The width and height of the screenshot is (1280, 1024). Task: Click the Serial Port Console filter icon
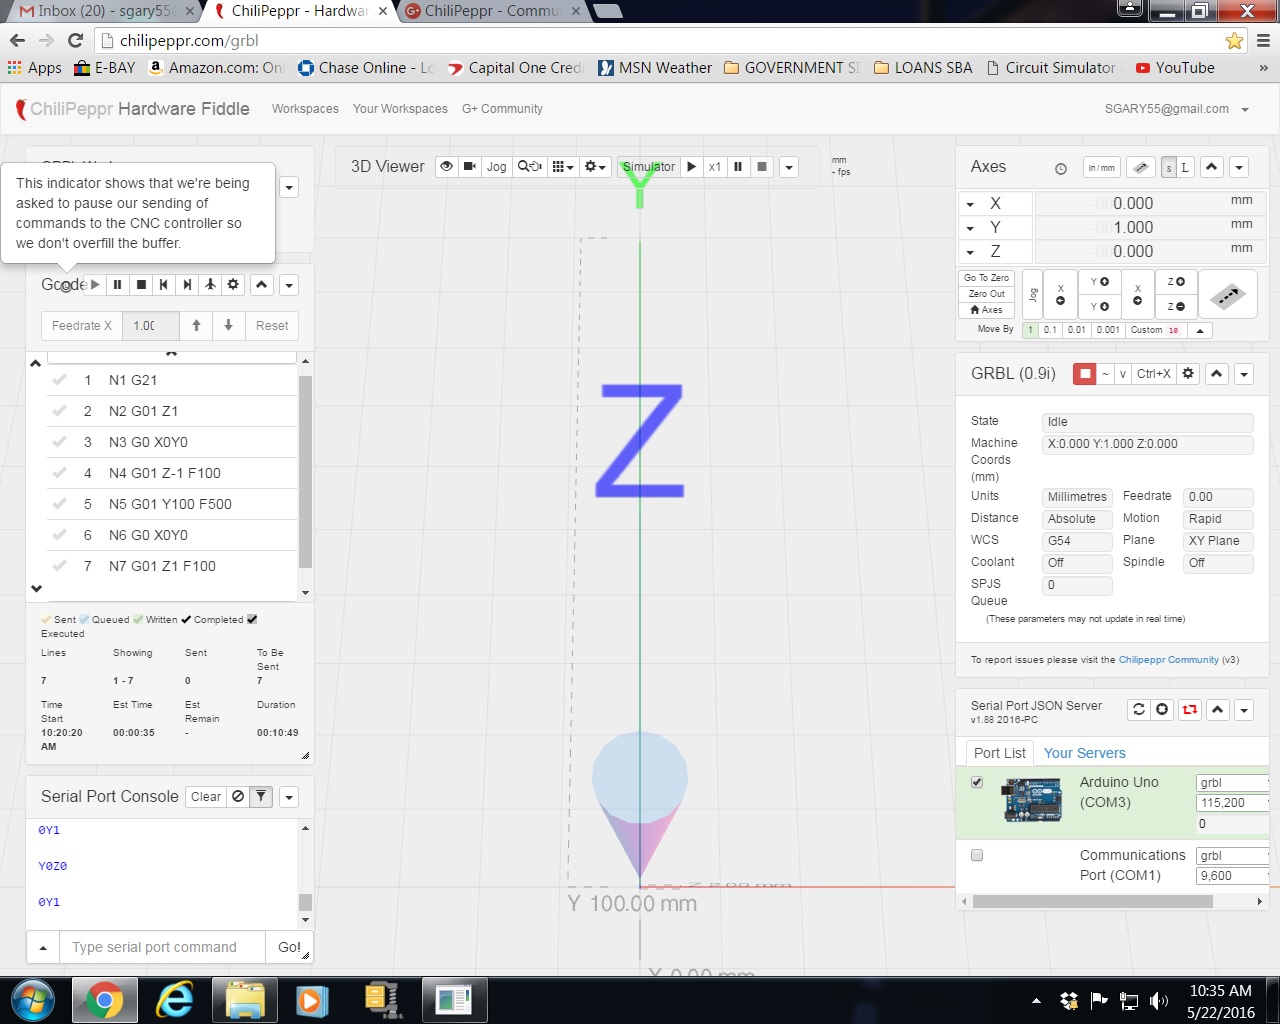pos(260,797)
